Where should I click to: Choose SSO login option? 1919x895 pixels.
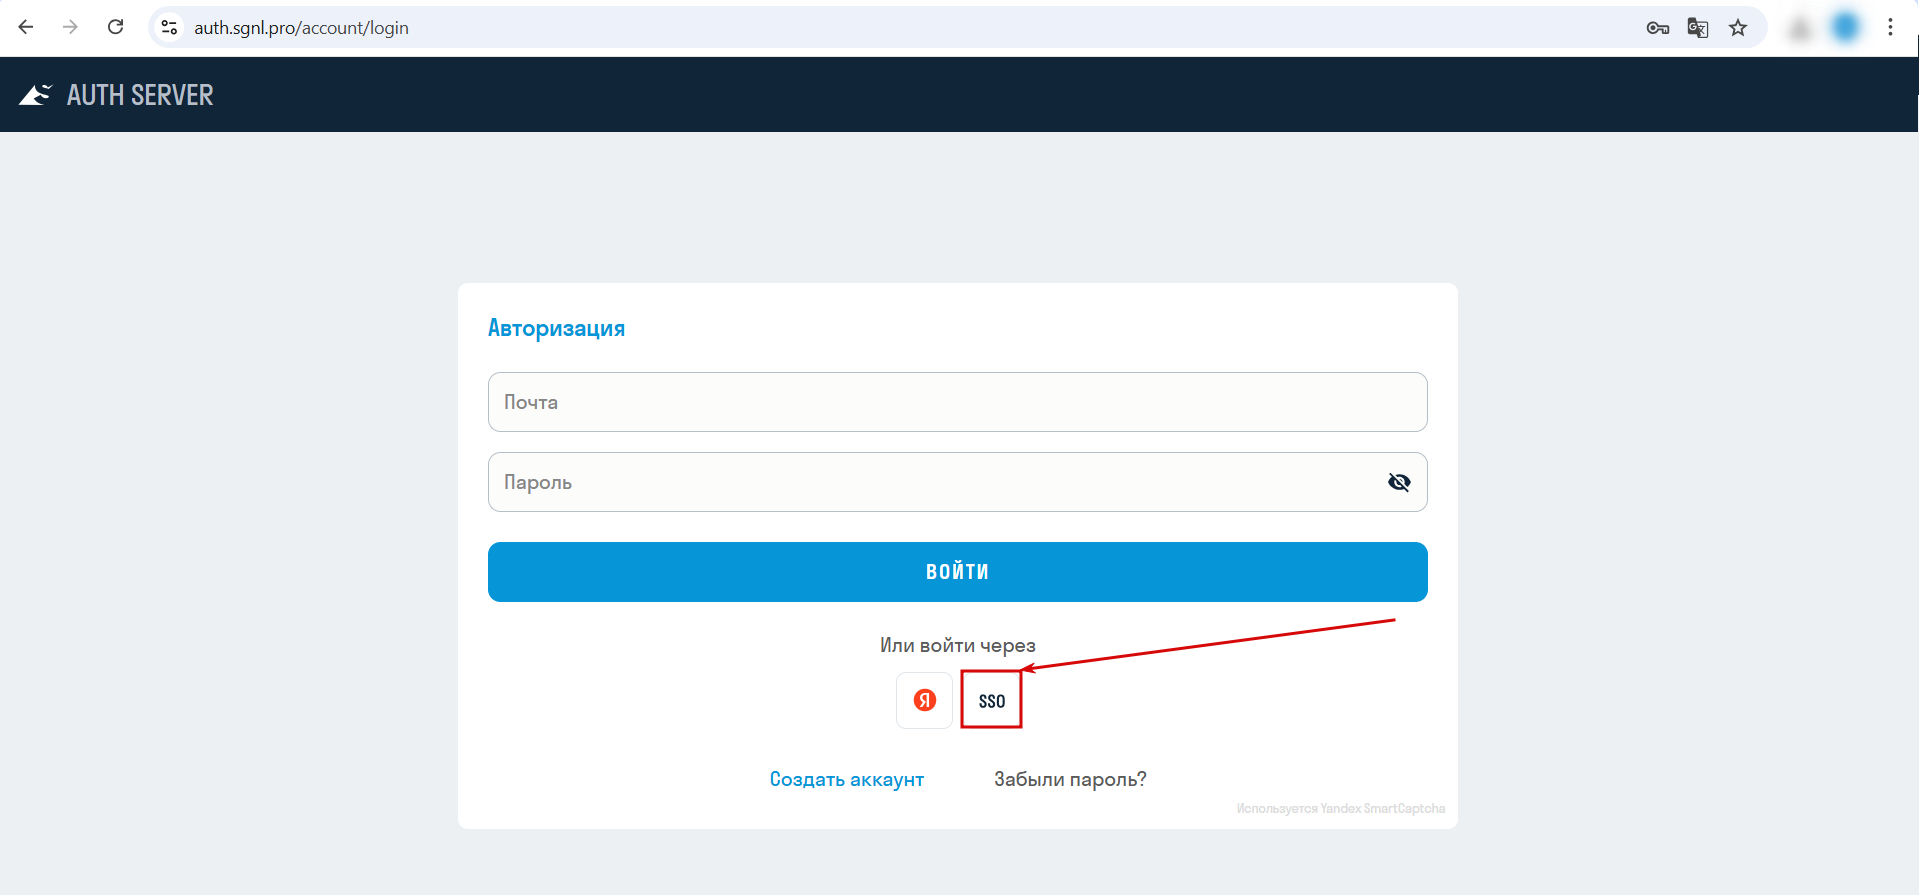coord(991,700)
